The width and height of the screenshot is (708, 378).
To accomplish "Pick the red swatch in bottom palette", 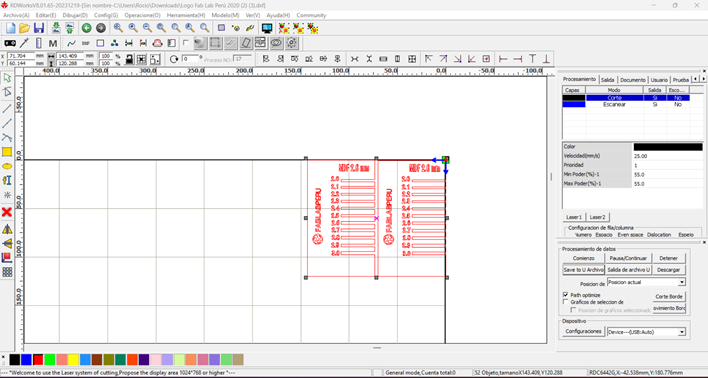I will (38, 359).
